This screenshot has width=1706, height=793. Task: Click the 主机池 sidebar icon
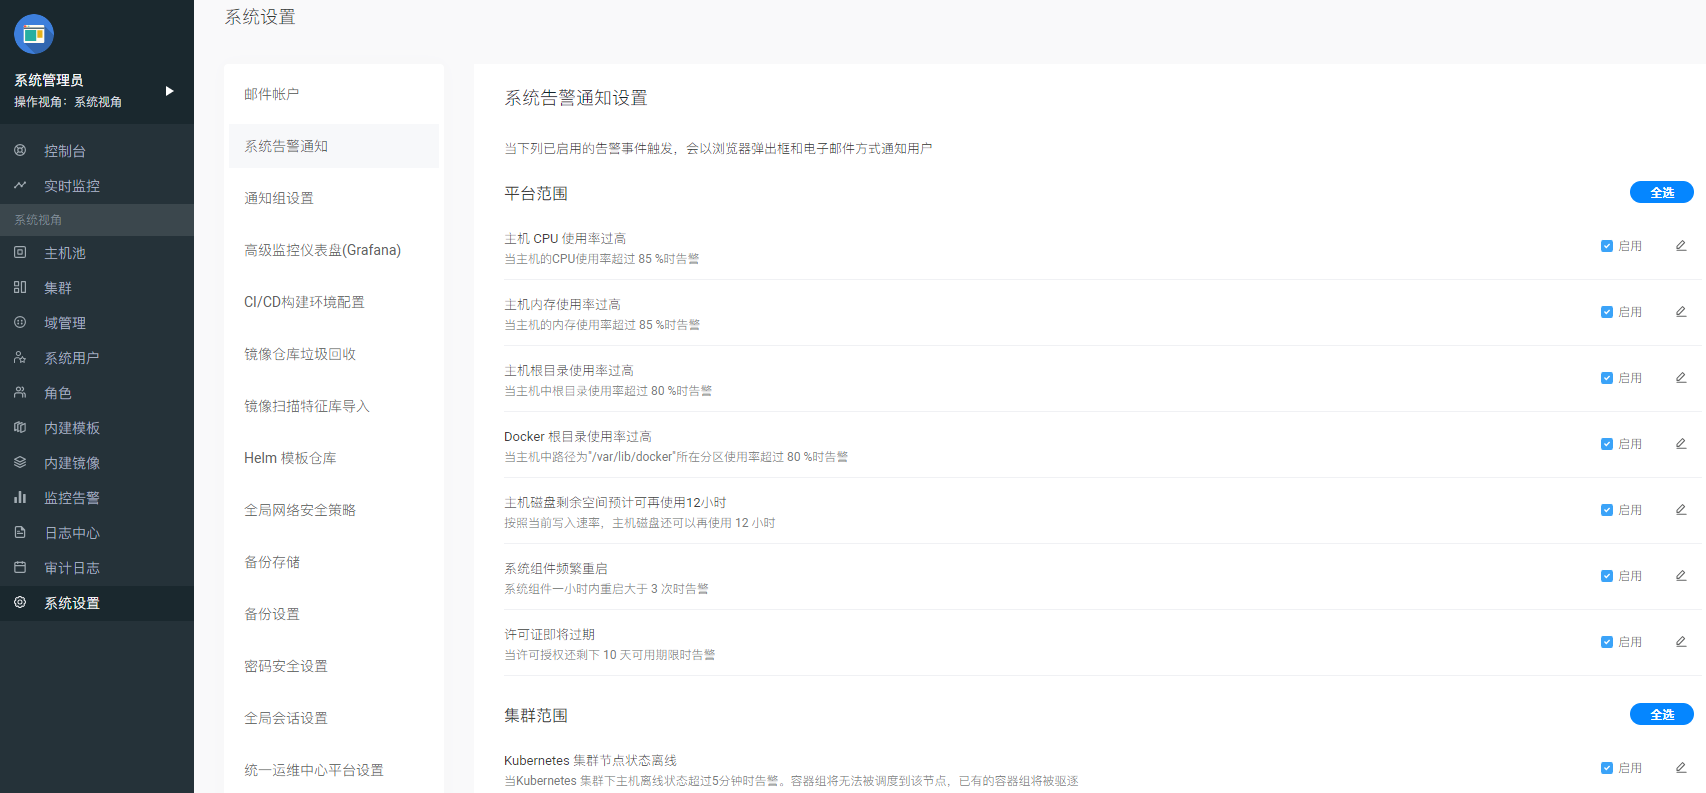point(20,253)
